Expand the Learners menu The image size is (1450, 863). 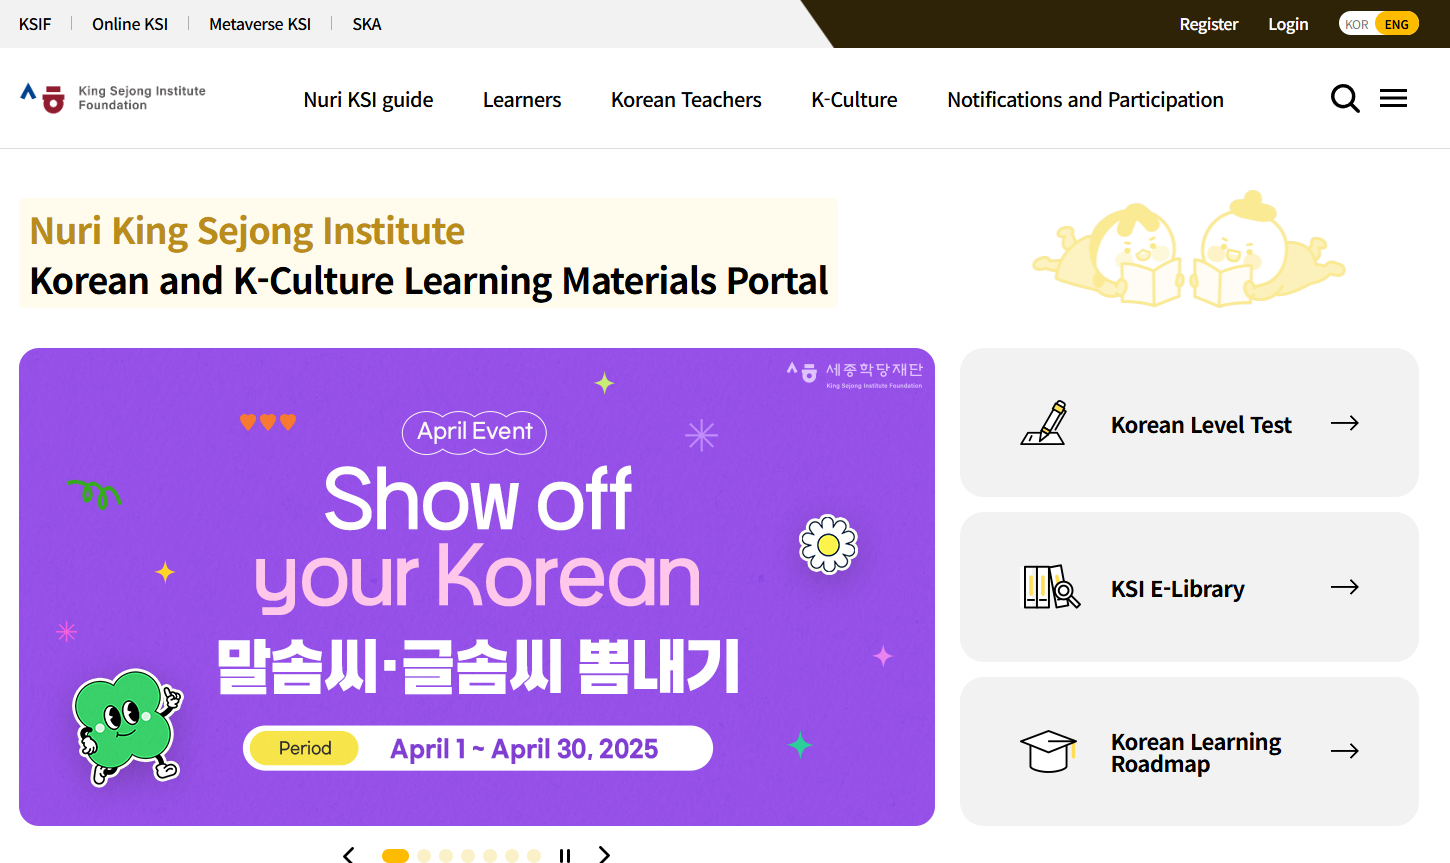[x=522, y=100]
